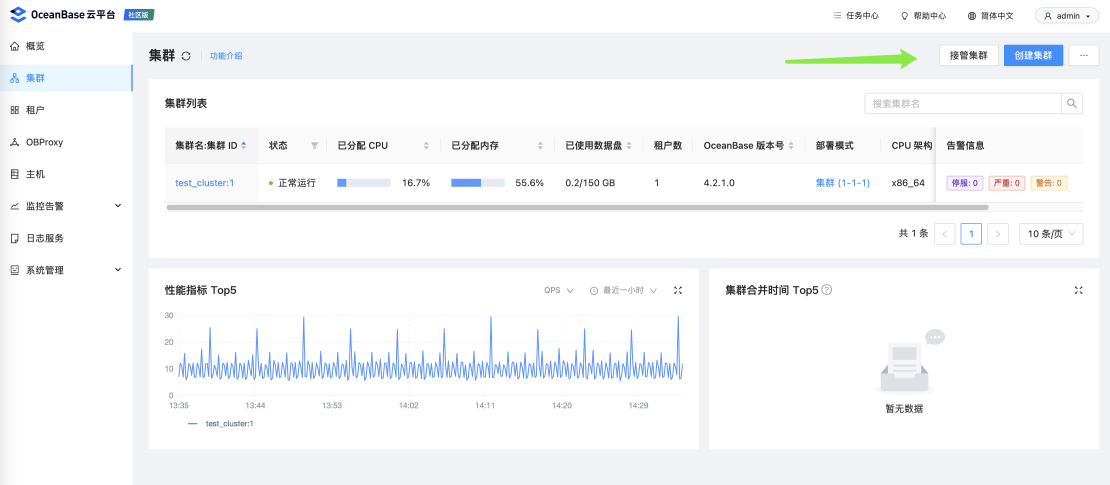Click the 创建集群 button
Viewport: 1110px width, 485px height.
(x=1034, y=55)
